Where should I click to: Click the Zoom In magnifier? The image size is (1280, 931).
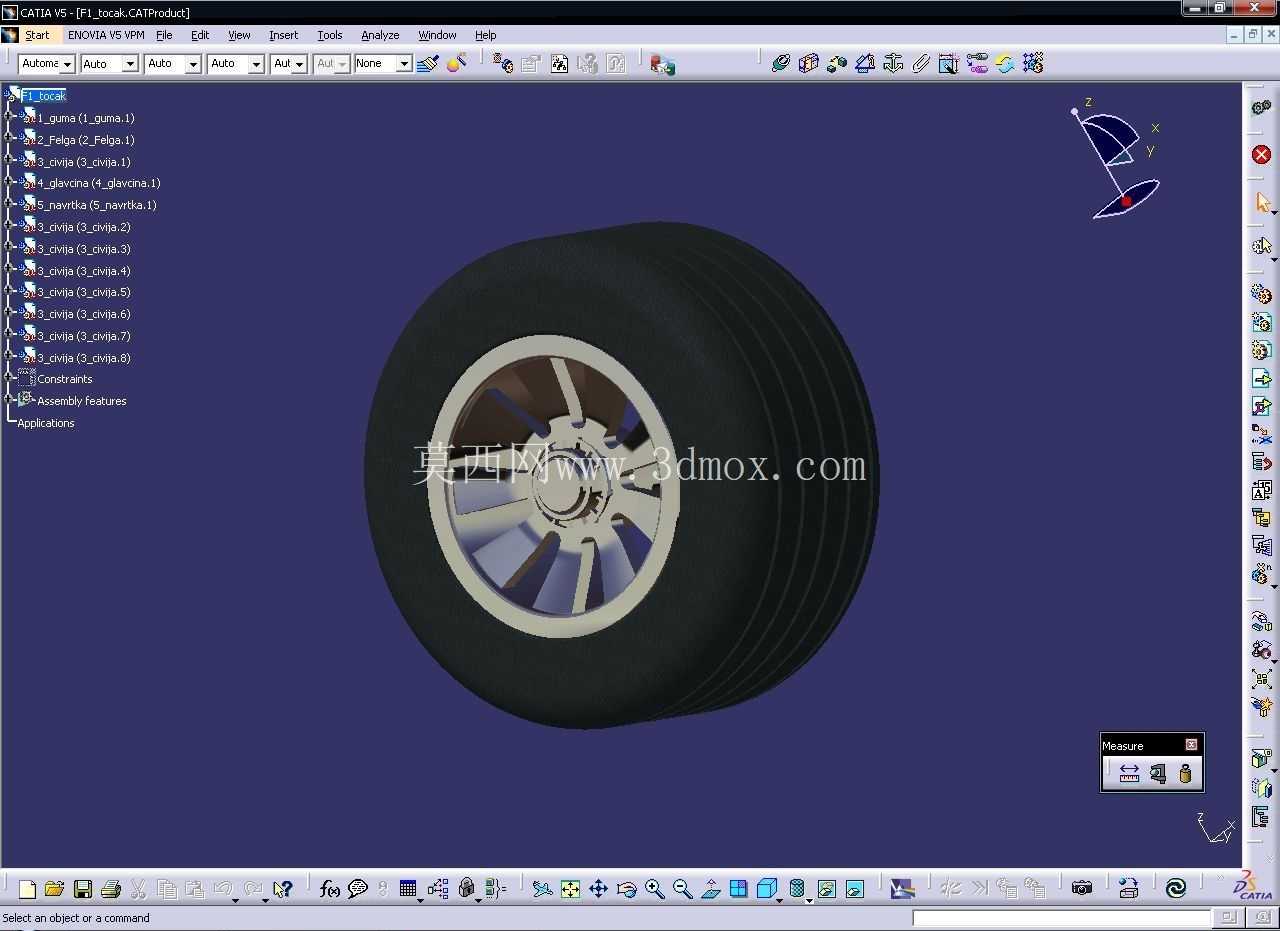pos(655,889)
